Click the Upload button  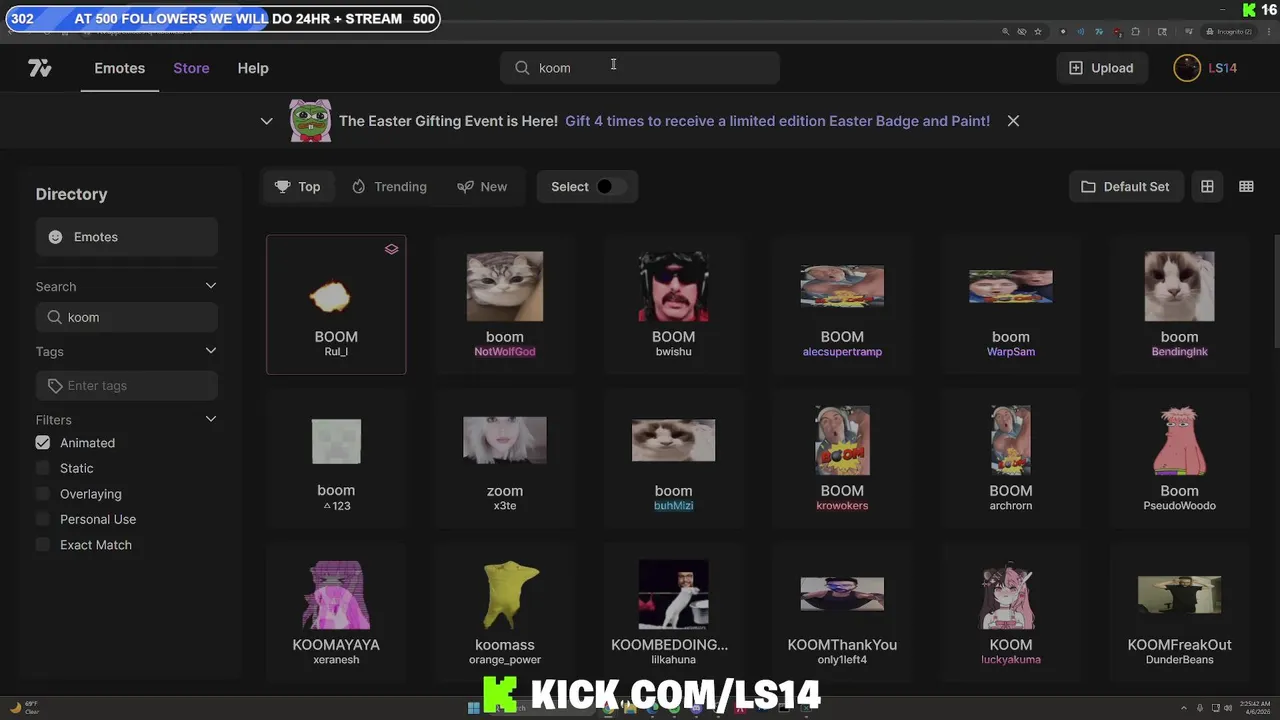(x=1101, y=68)
